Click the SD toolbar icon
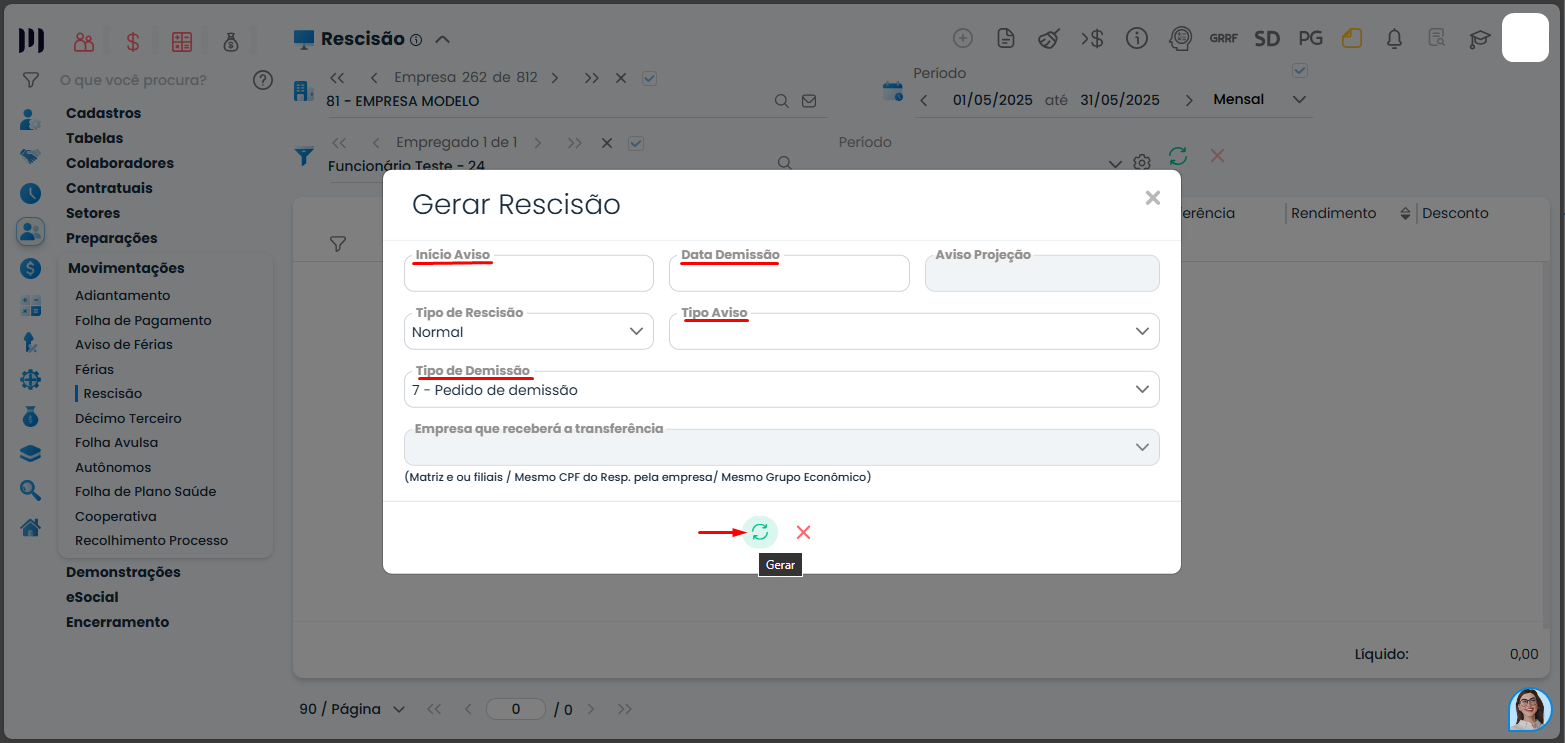Screen dimensions: 1565x743 1267,39
